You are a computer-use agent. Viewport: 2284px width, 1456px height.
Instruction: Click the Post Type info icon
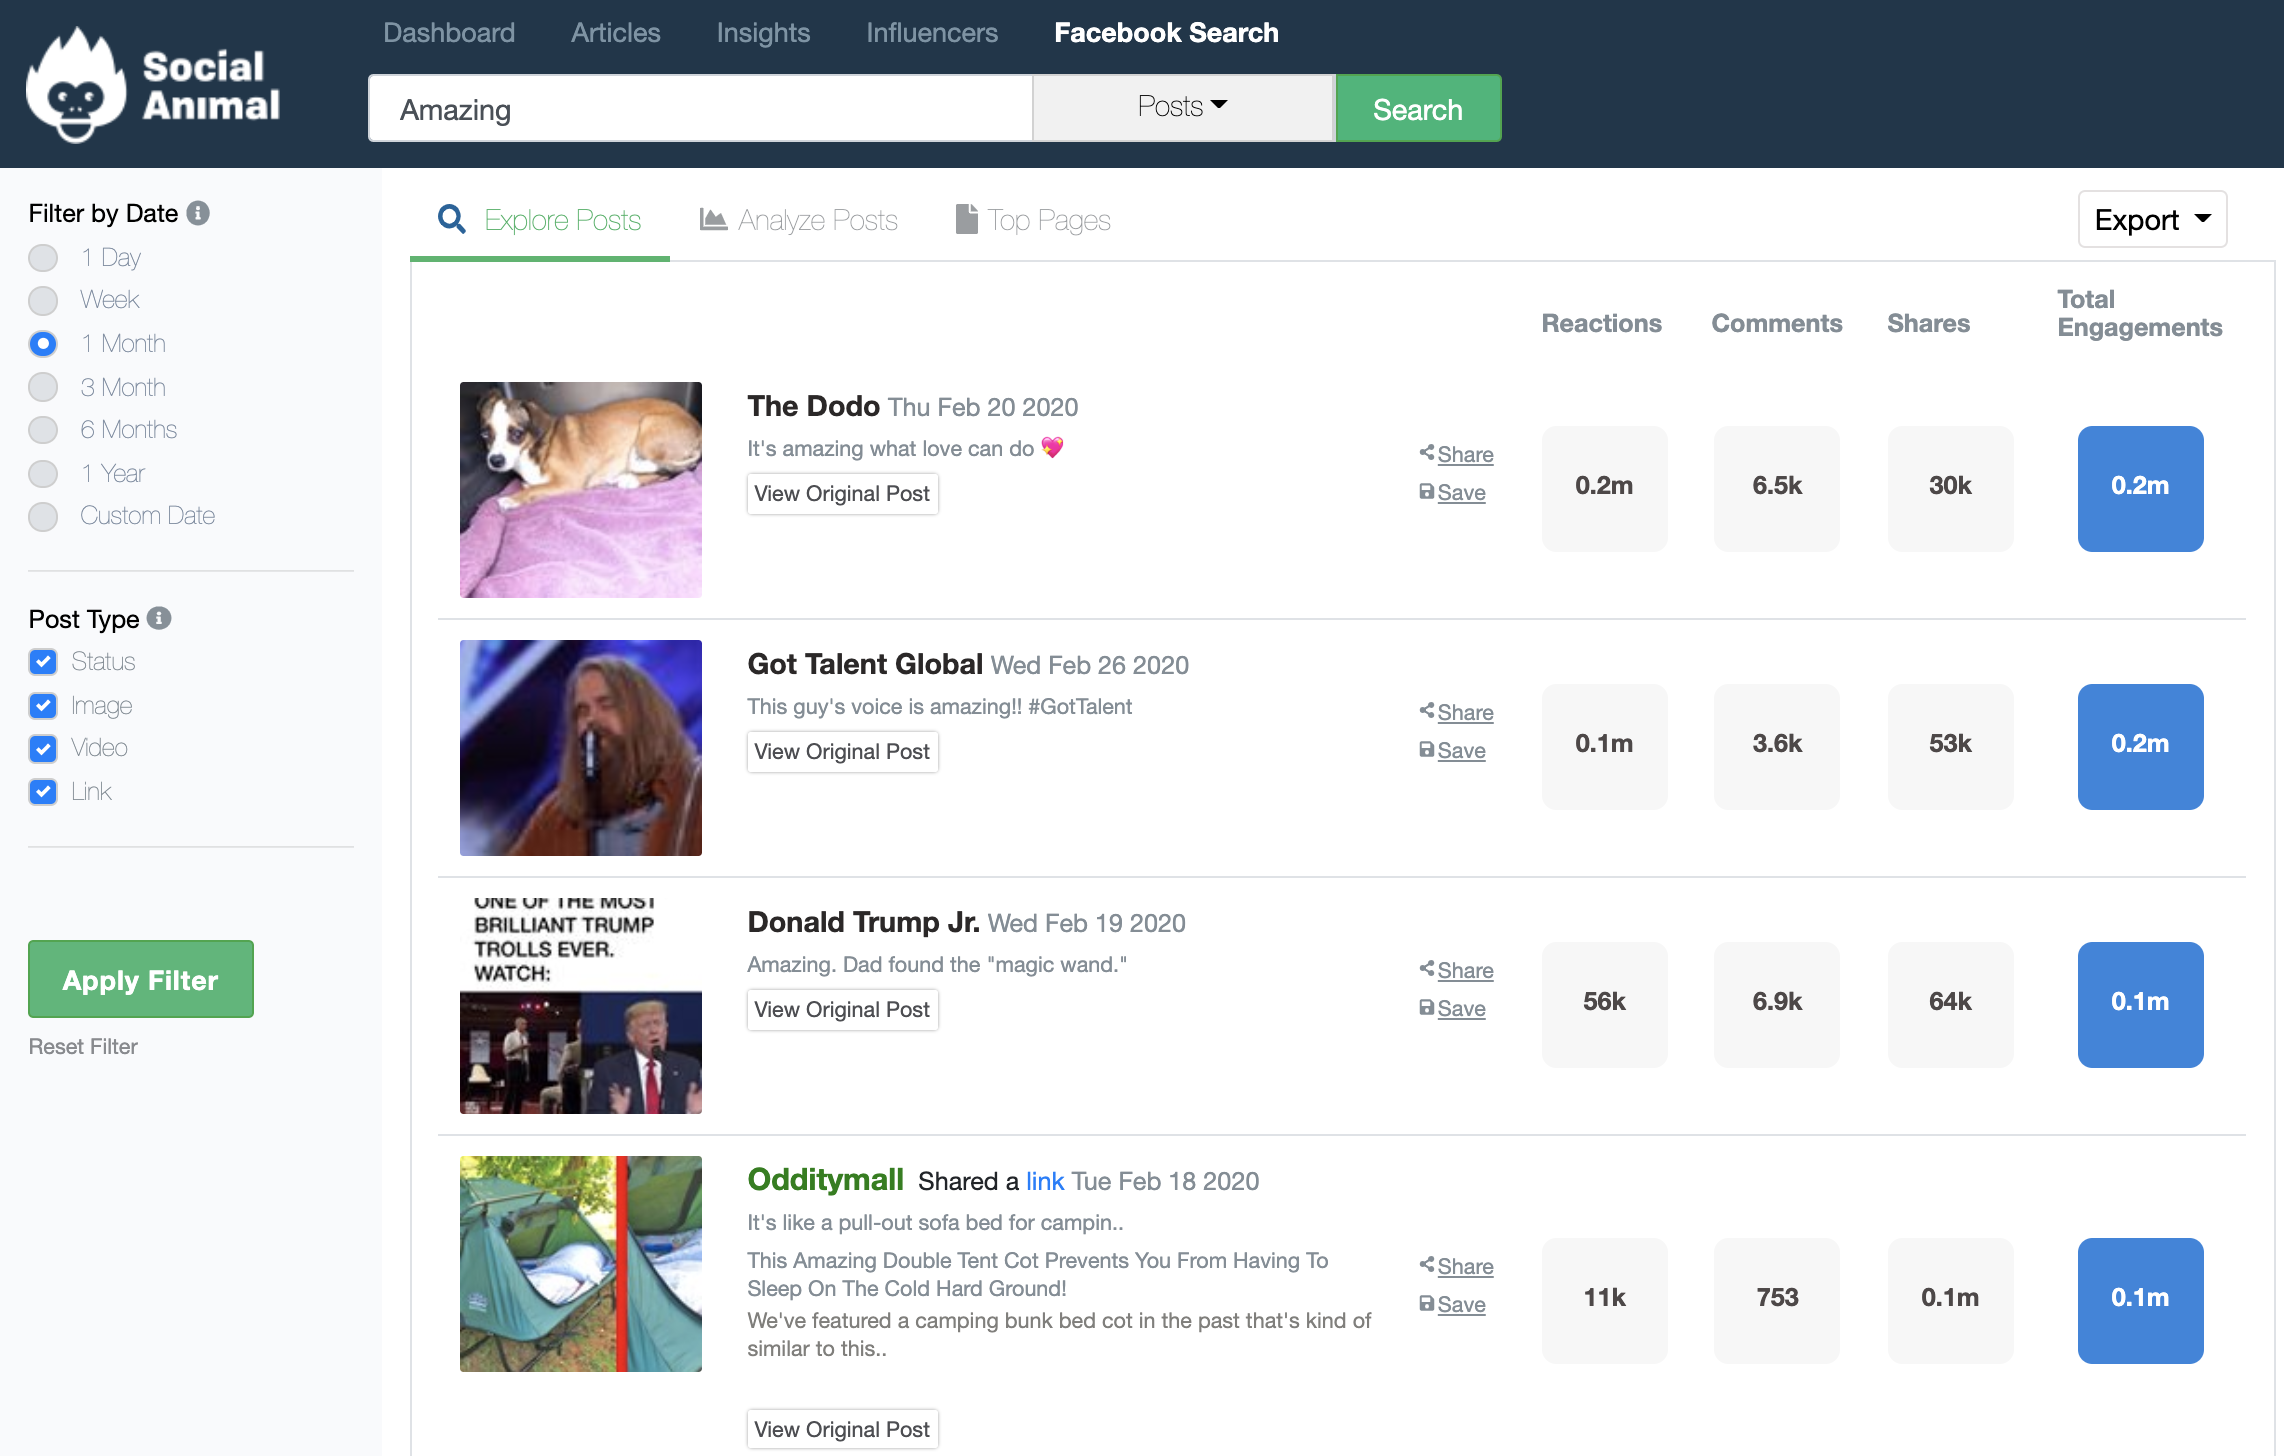pos(159,618)
